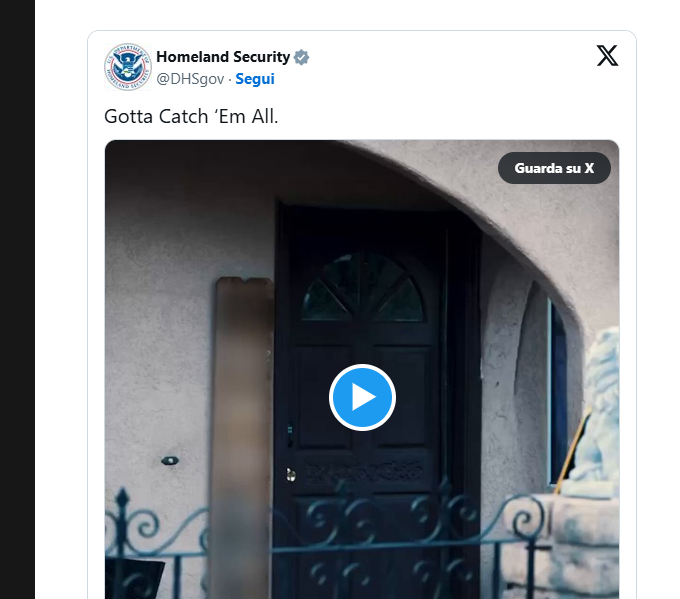
Task: Click the Homeland Security display name
Action: click(223, 57)
